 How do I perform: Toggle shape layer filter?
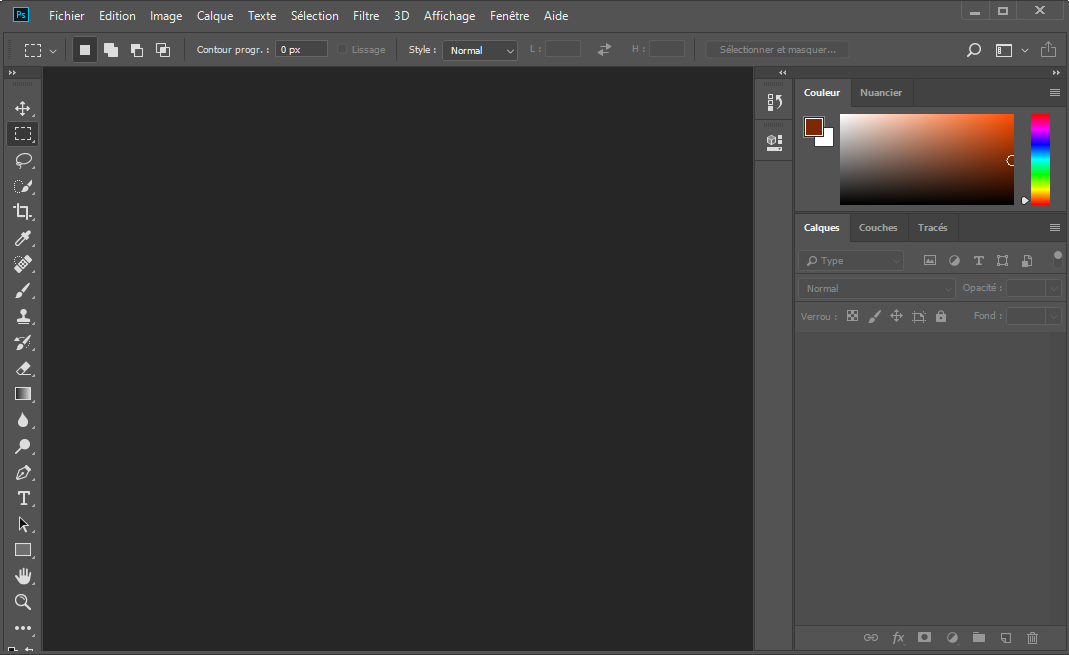(x=1002, y=260)
